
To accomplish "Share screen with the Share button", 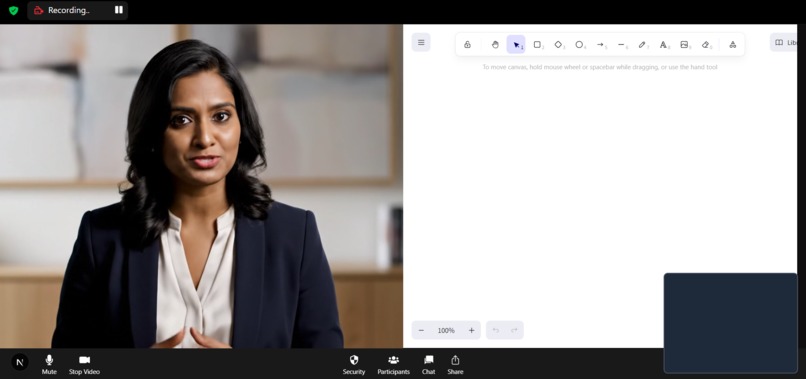I will pyautogui.click(x=455, y=365).
